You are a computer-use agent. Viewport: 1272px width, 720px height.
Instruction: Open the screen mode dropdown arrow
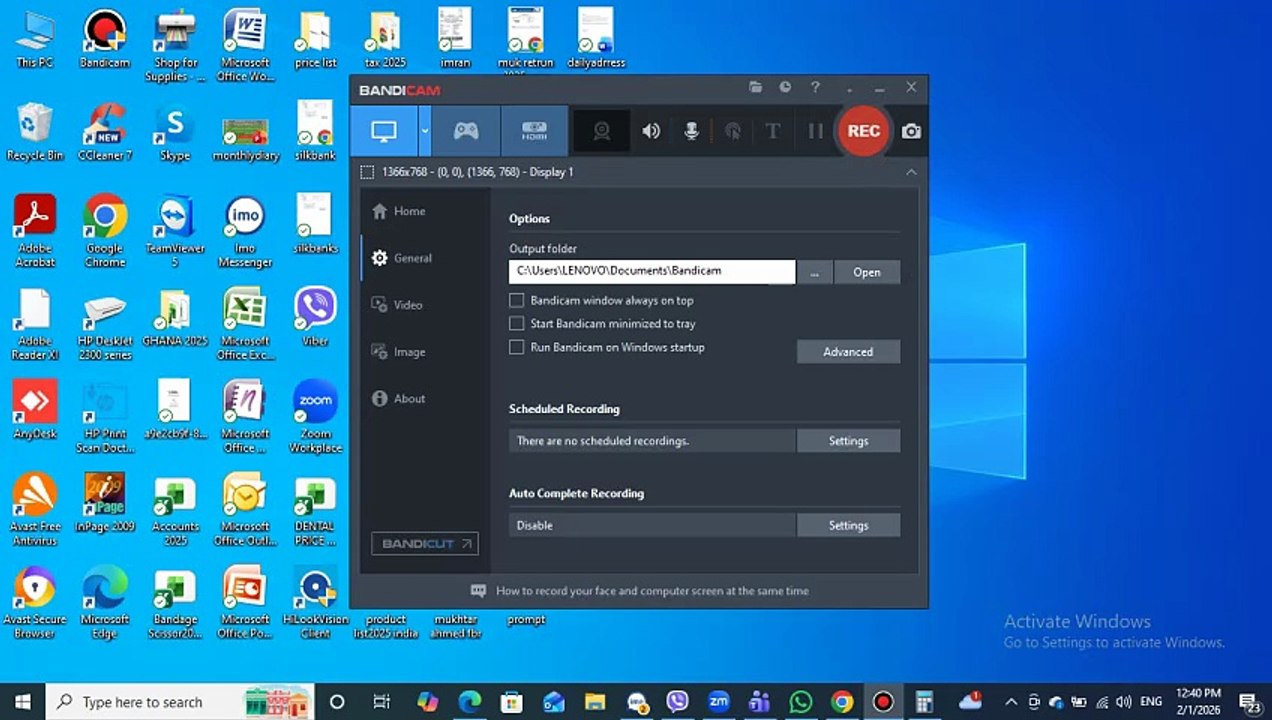click(x=425, y=131)
